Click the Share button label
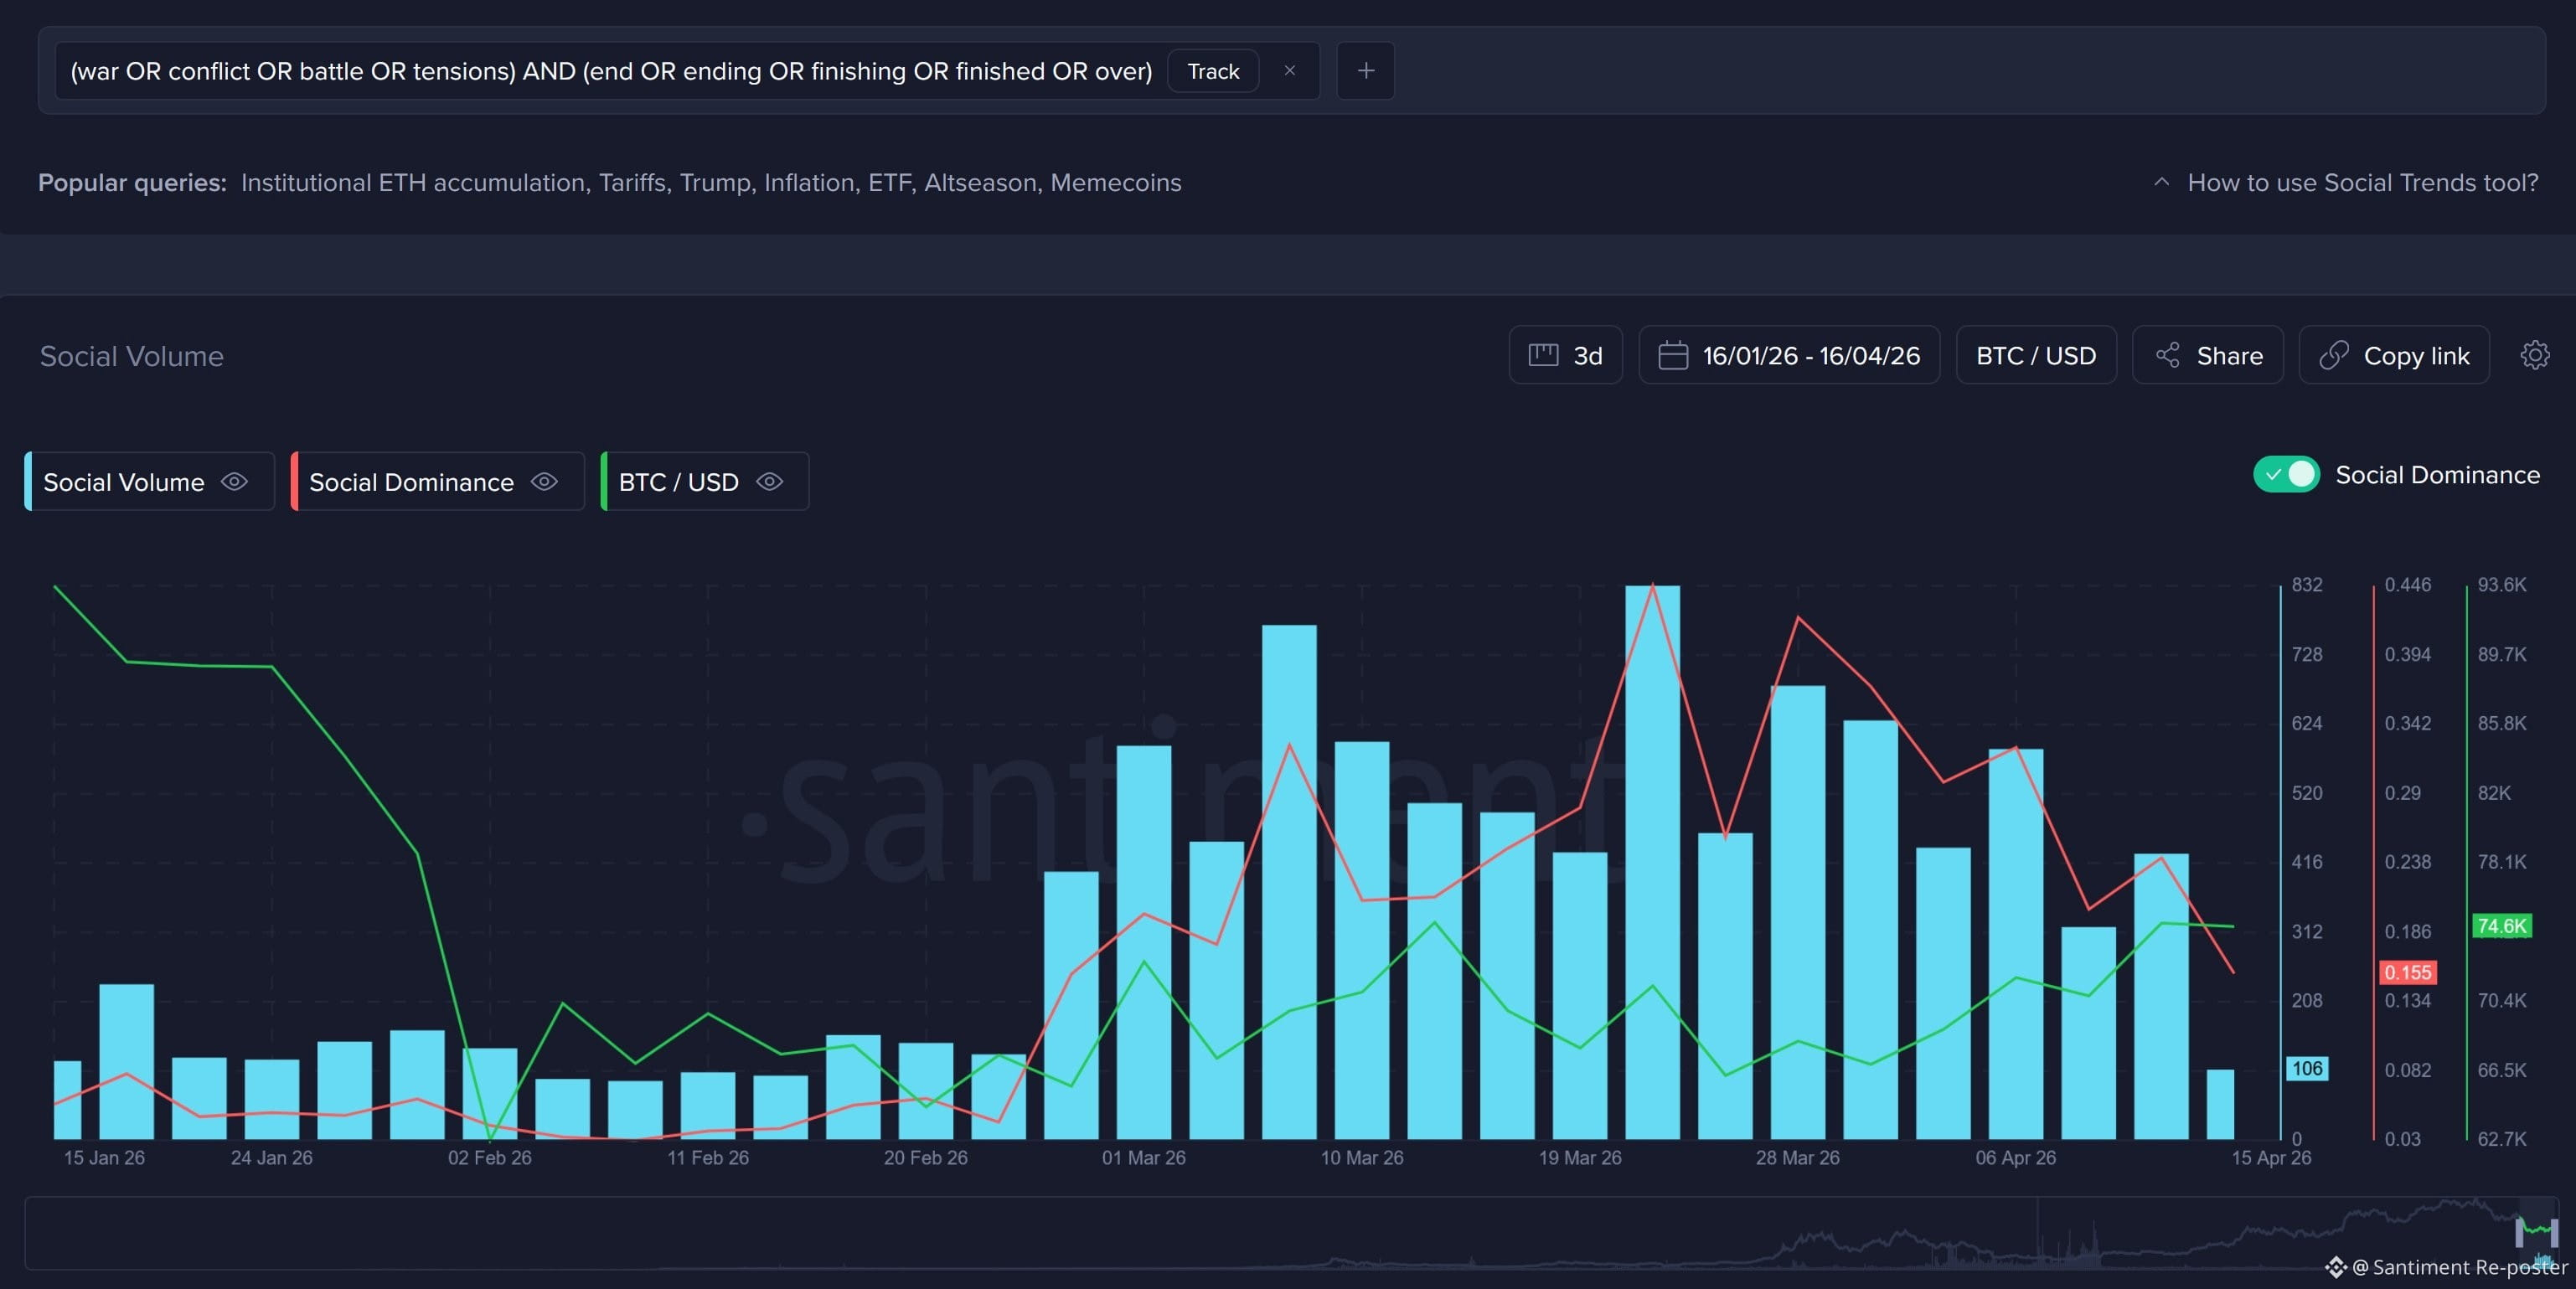Viewport: 2576px width, 1289px height. click(2229, 356)
